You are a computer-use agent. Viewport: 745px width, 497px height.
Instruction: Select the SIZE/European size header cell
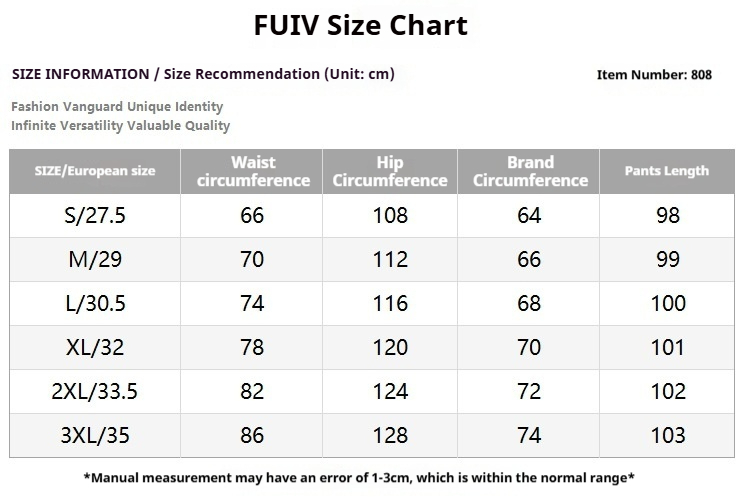click(95, 171)
